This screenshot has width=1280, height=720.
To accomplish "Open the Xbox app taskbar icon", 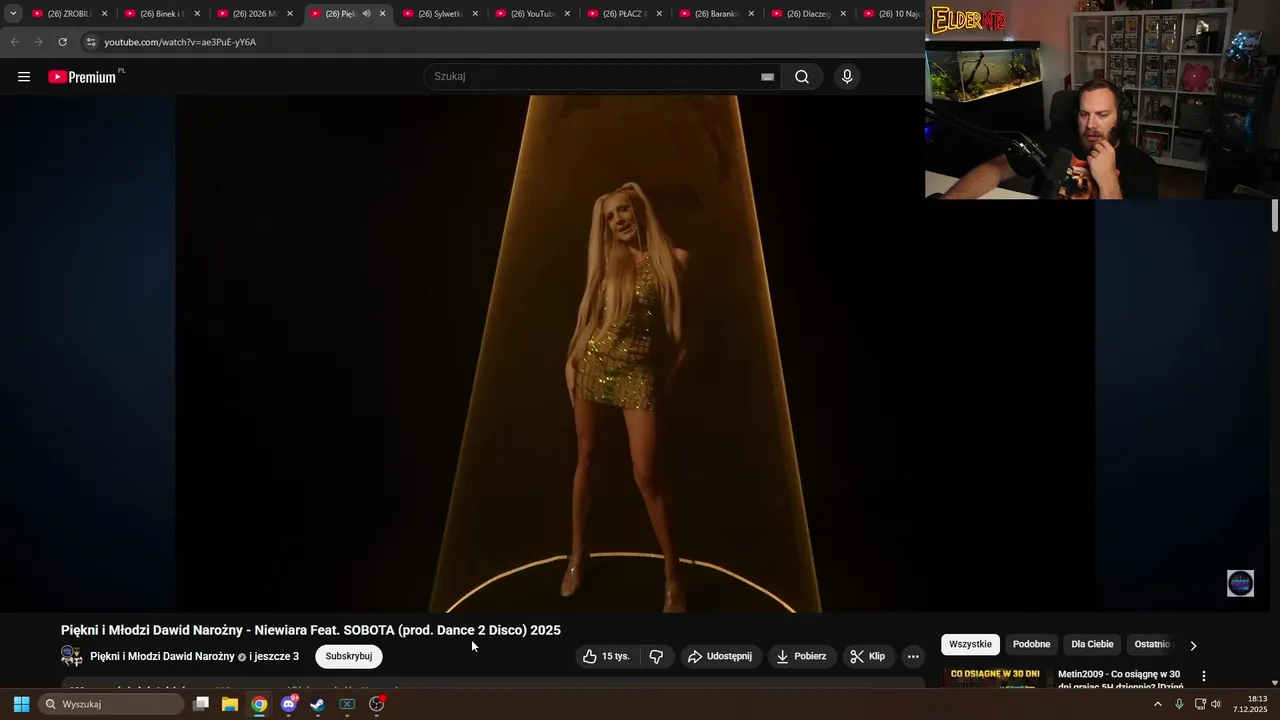I will click(347, 704).
